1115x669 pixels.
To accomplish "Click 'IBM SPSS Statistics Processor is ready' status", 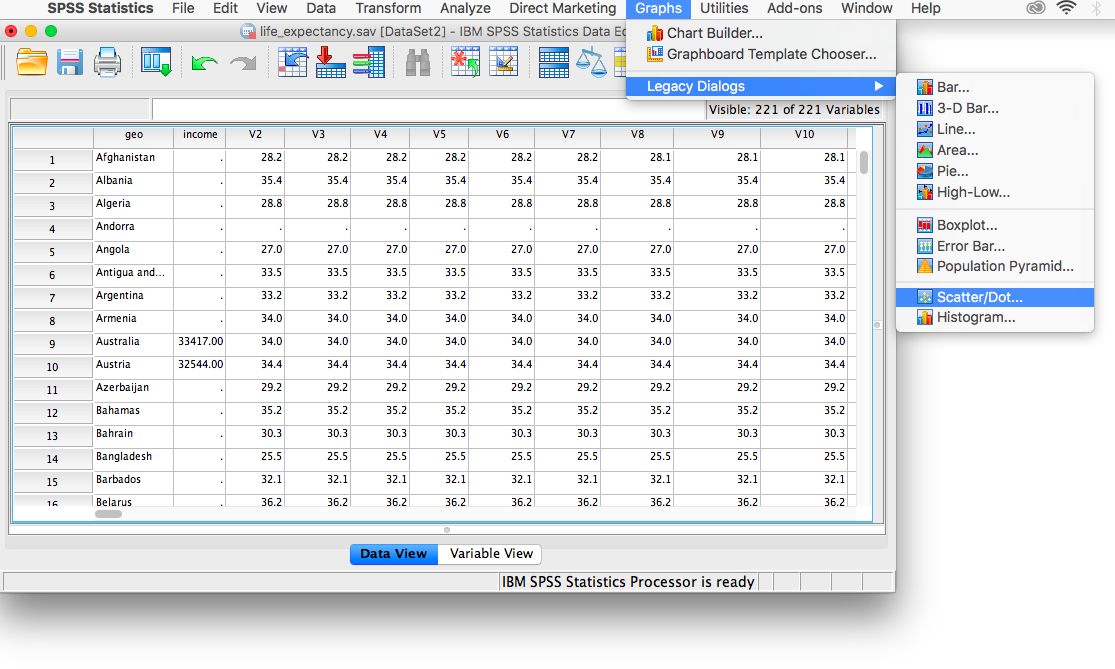I will [628, 582].
